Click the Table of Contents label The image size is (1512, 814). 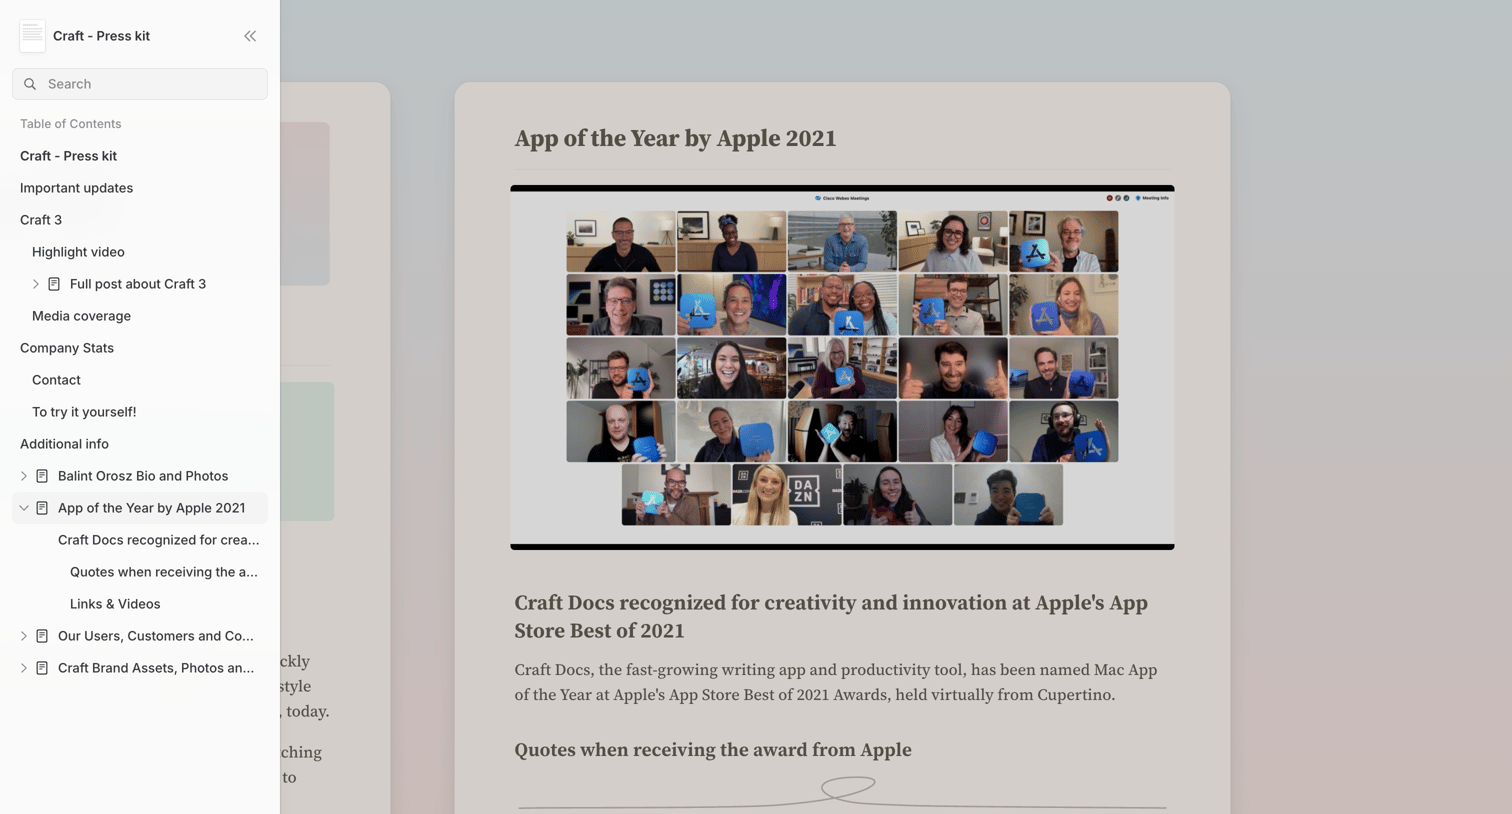70,124
